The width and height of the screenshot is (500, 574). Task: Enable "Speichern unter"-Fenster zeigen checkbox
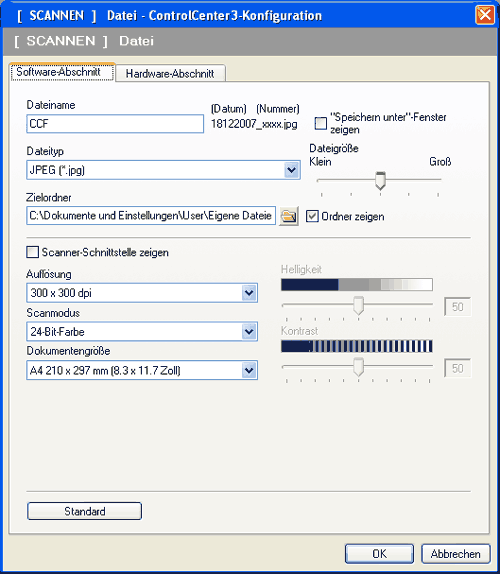click(x=321, y=123)
